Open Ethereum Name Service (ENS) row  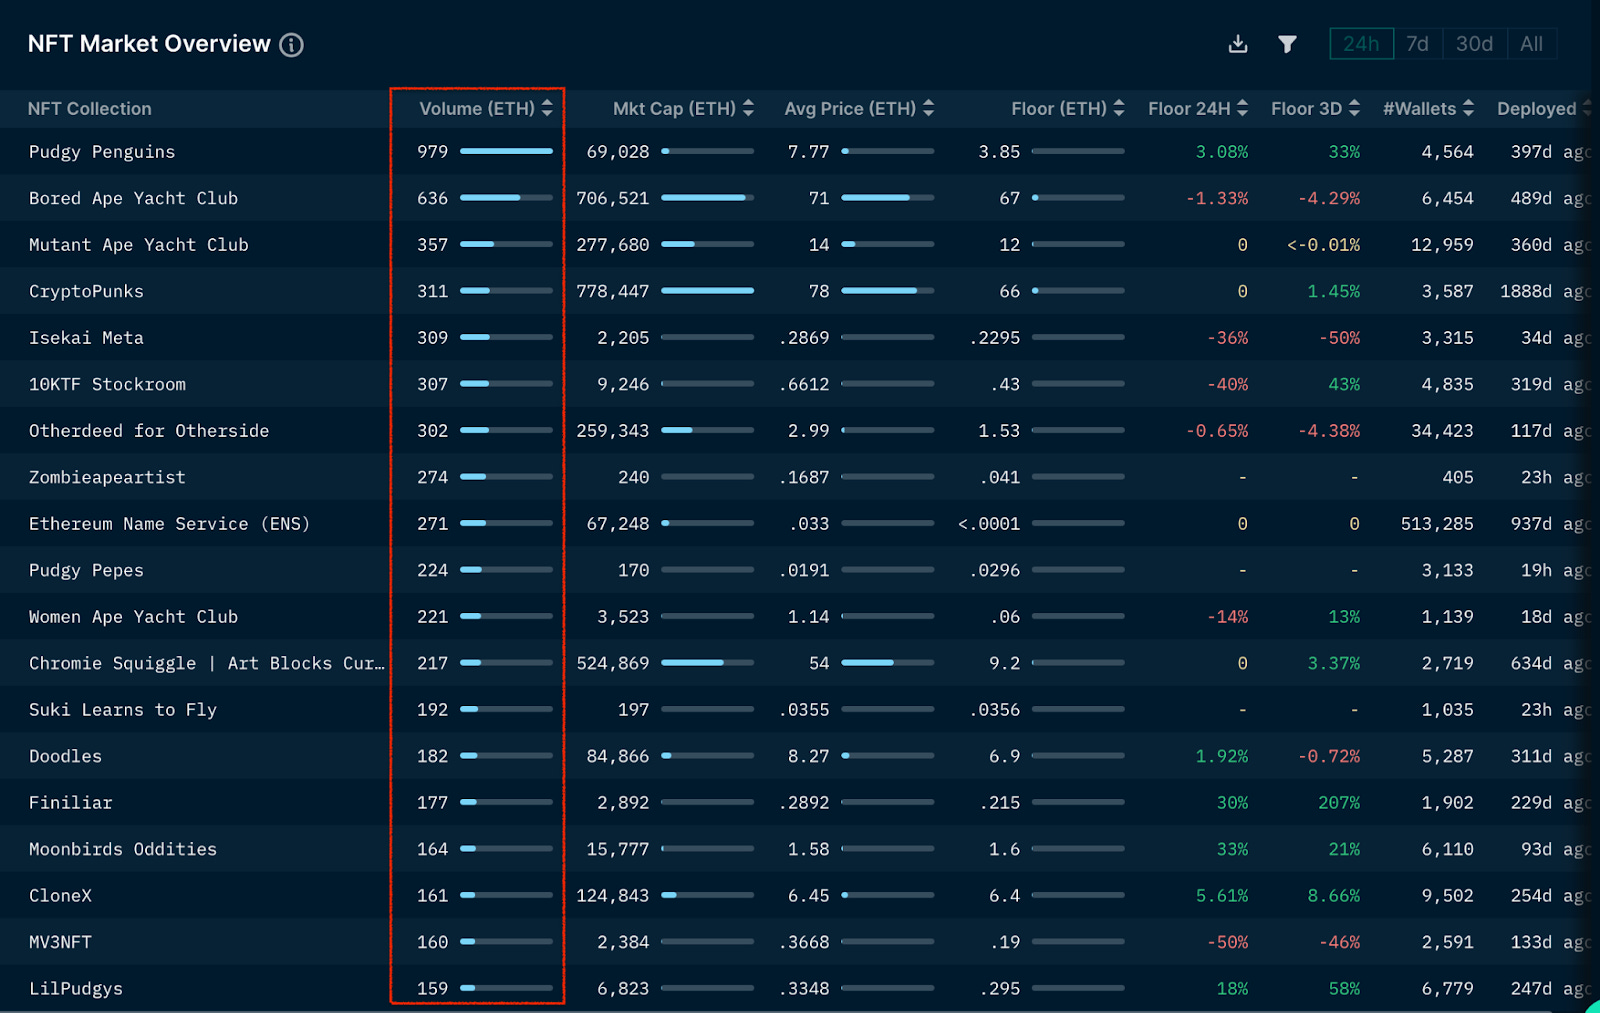800,524
